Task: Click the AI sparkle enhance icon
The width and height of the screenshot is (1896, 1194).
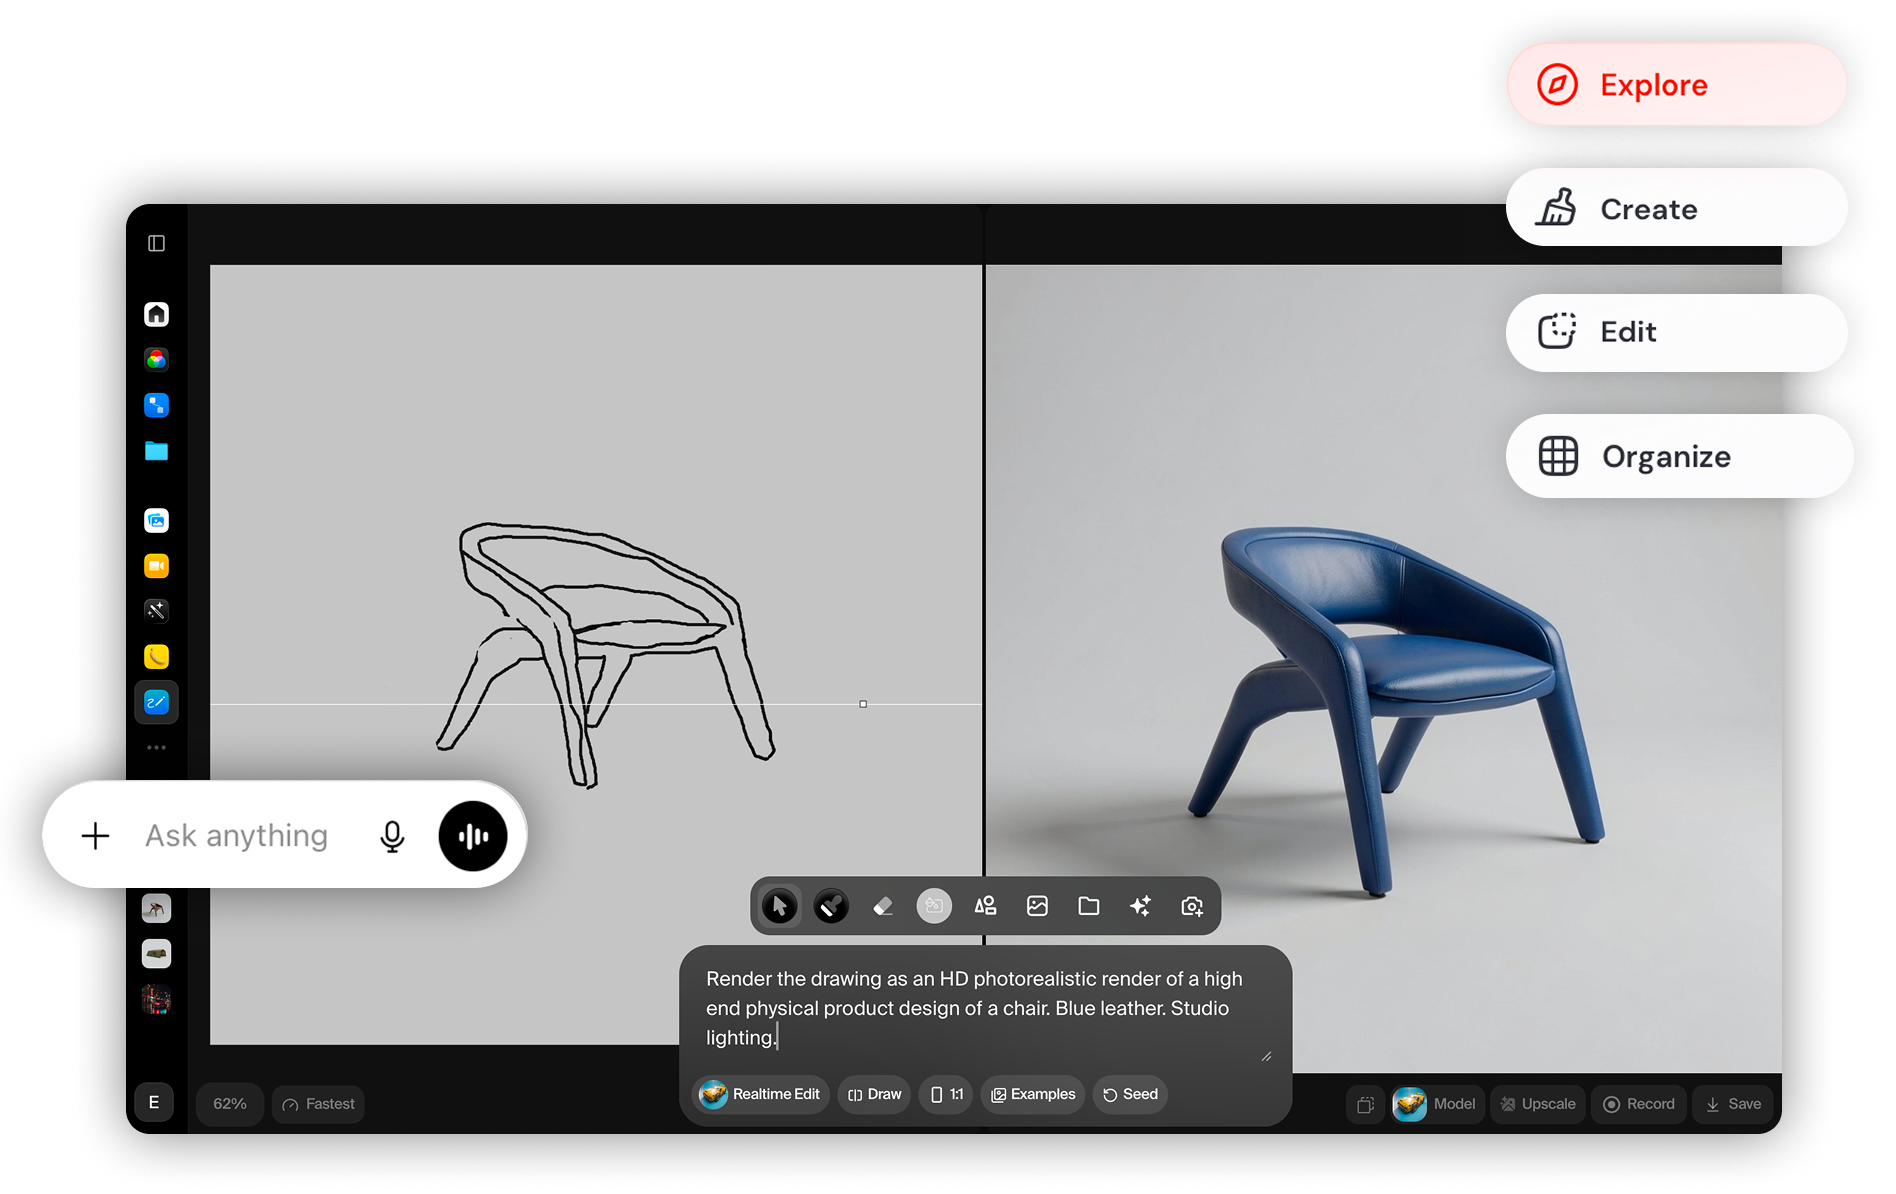Action: pyautogui.click(x=1140, y=906)
